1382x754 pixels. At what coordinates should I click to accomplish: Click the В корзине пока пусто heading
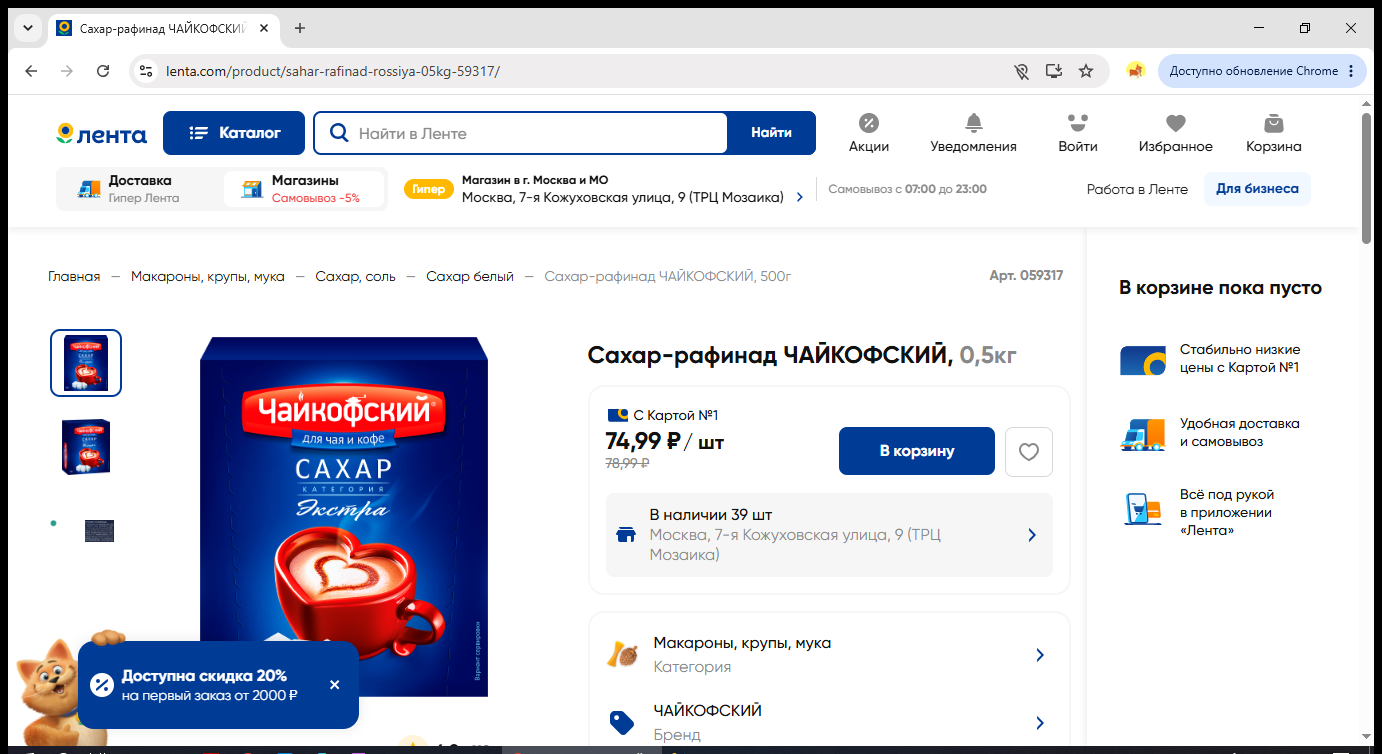tap(1220, 288)
